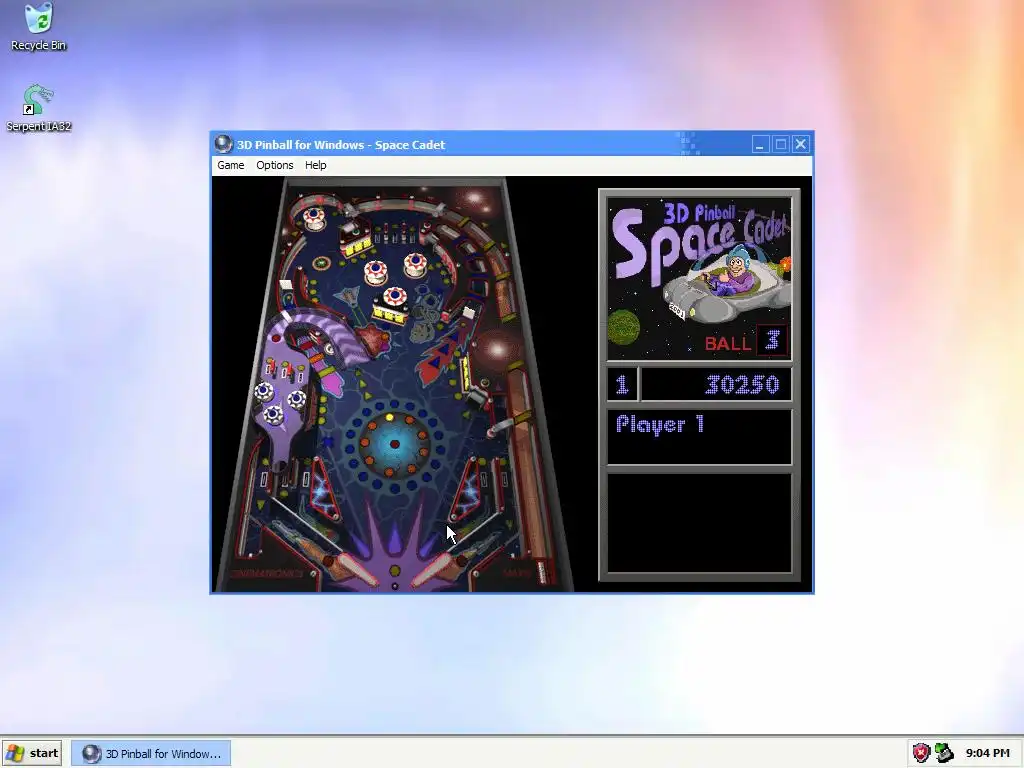Click the pinball icon in title bar
Screen dimensions: 1024x768
(x=223, y=144)
